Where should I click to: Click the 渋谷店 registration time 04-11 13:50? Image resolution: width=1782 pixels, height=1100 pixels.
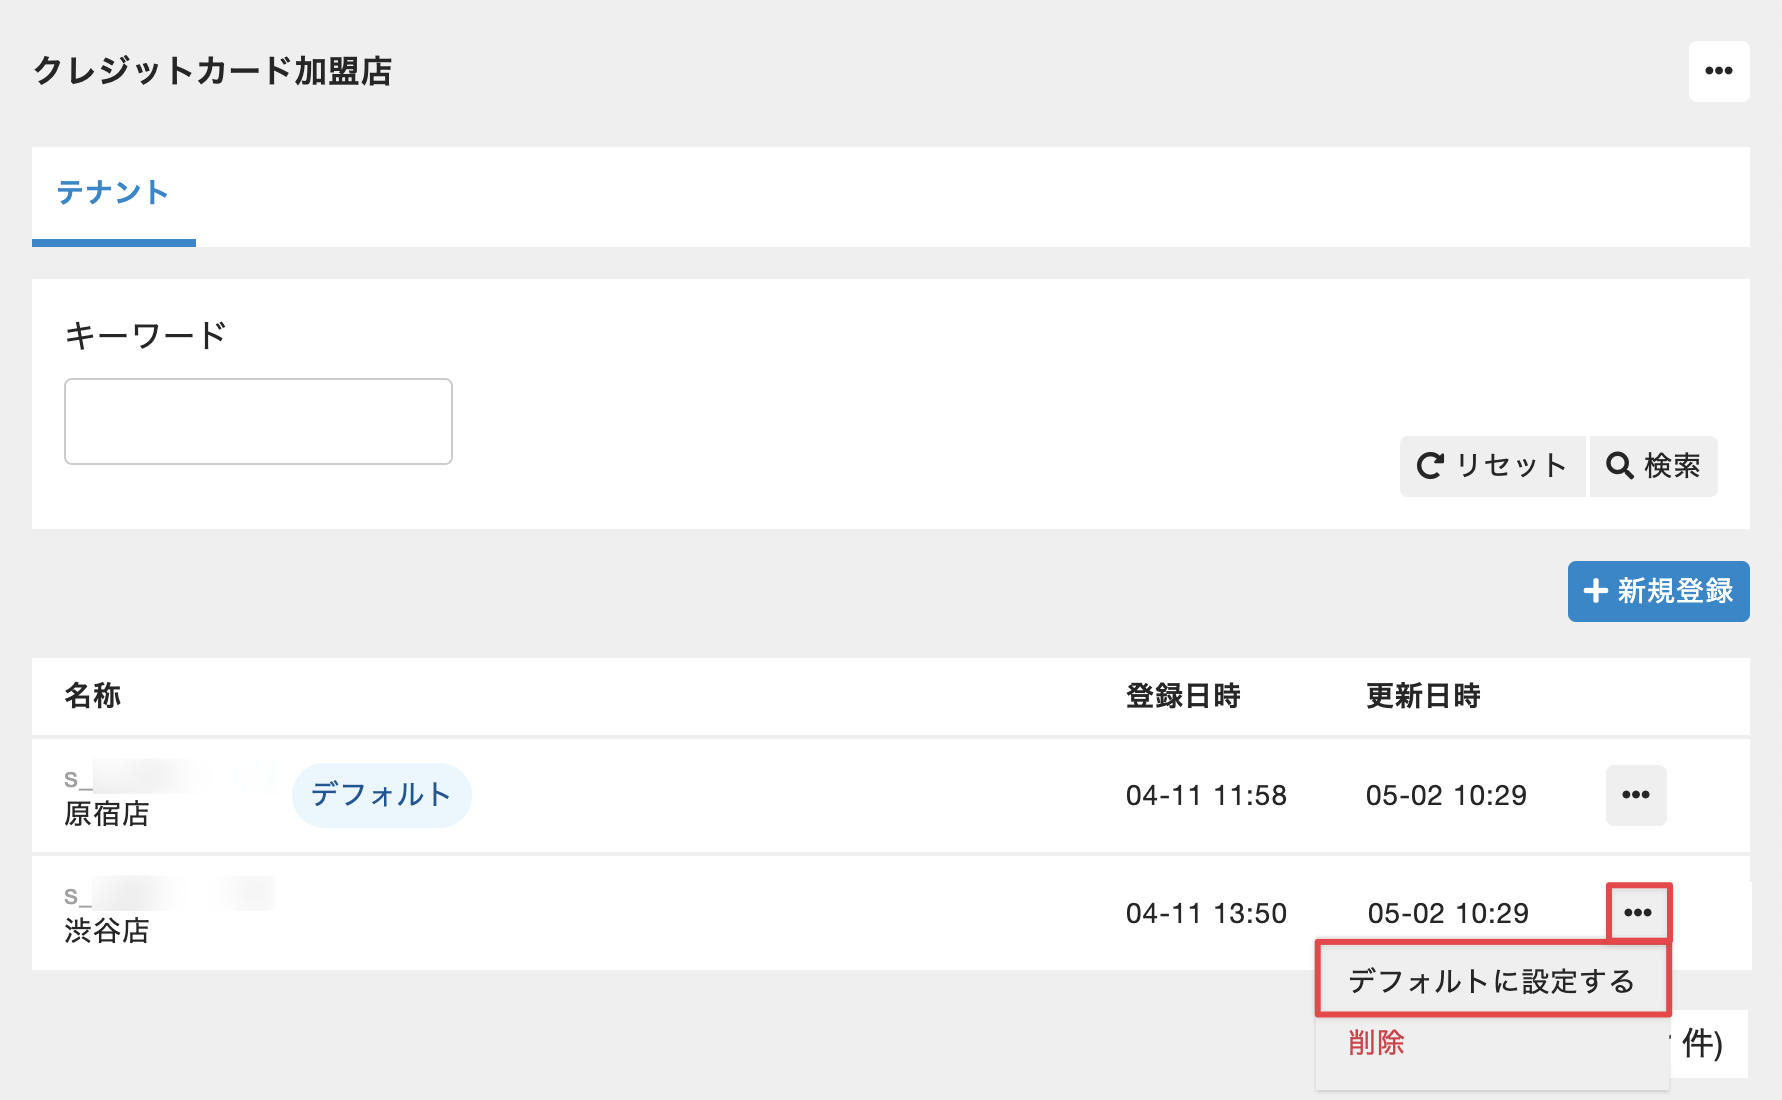1206,913
